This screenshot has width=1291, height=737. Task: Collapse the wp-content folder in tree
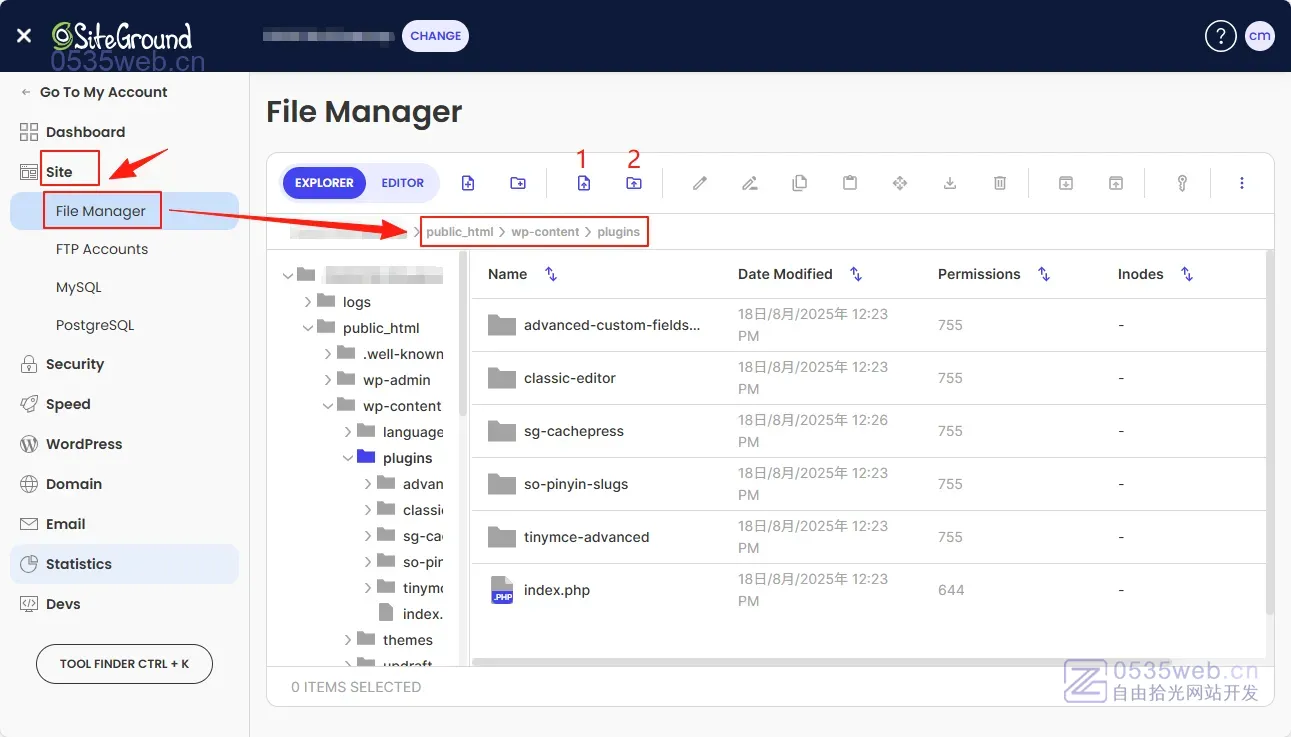tap(328, 406)
